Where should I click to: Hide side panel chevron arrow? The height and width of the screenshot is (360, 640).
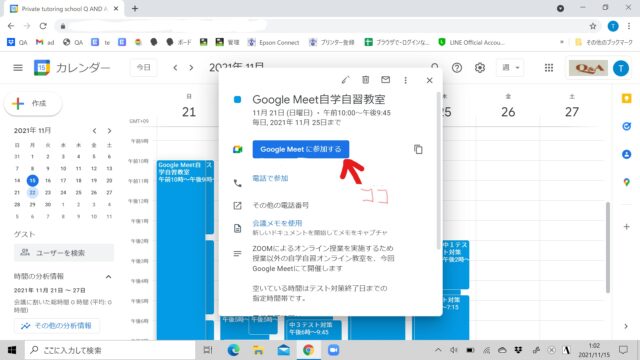(x=626, y=326)
